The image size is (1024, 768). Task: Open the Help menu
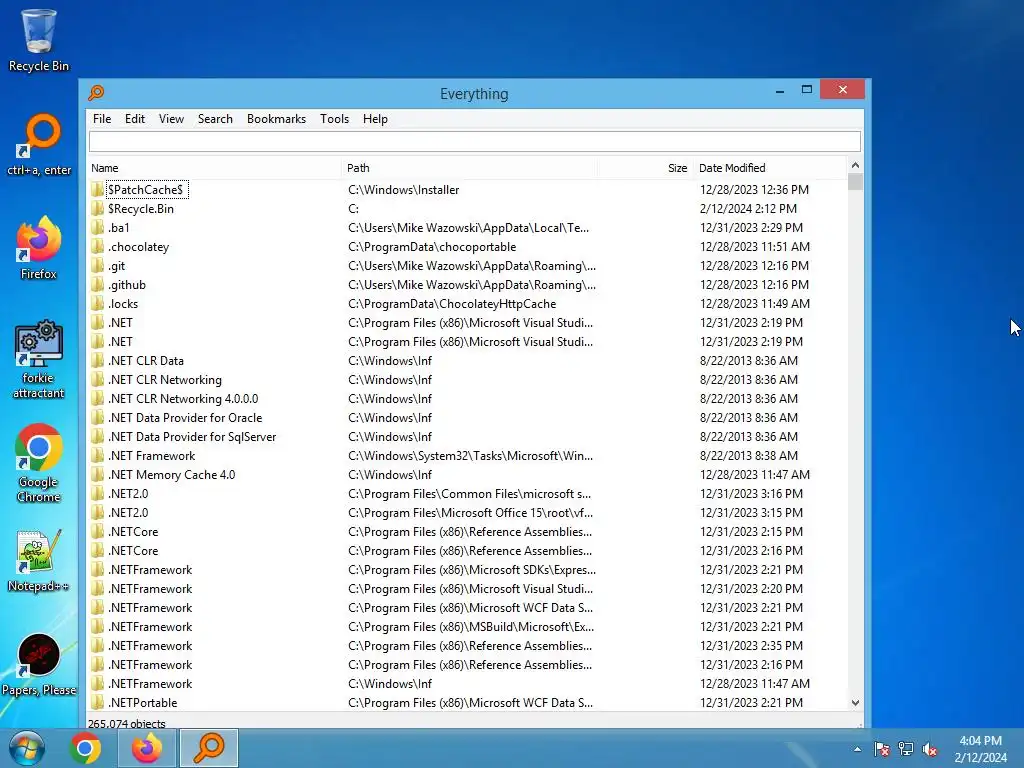[375, 119]
